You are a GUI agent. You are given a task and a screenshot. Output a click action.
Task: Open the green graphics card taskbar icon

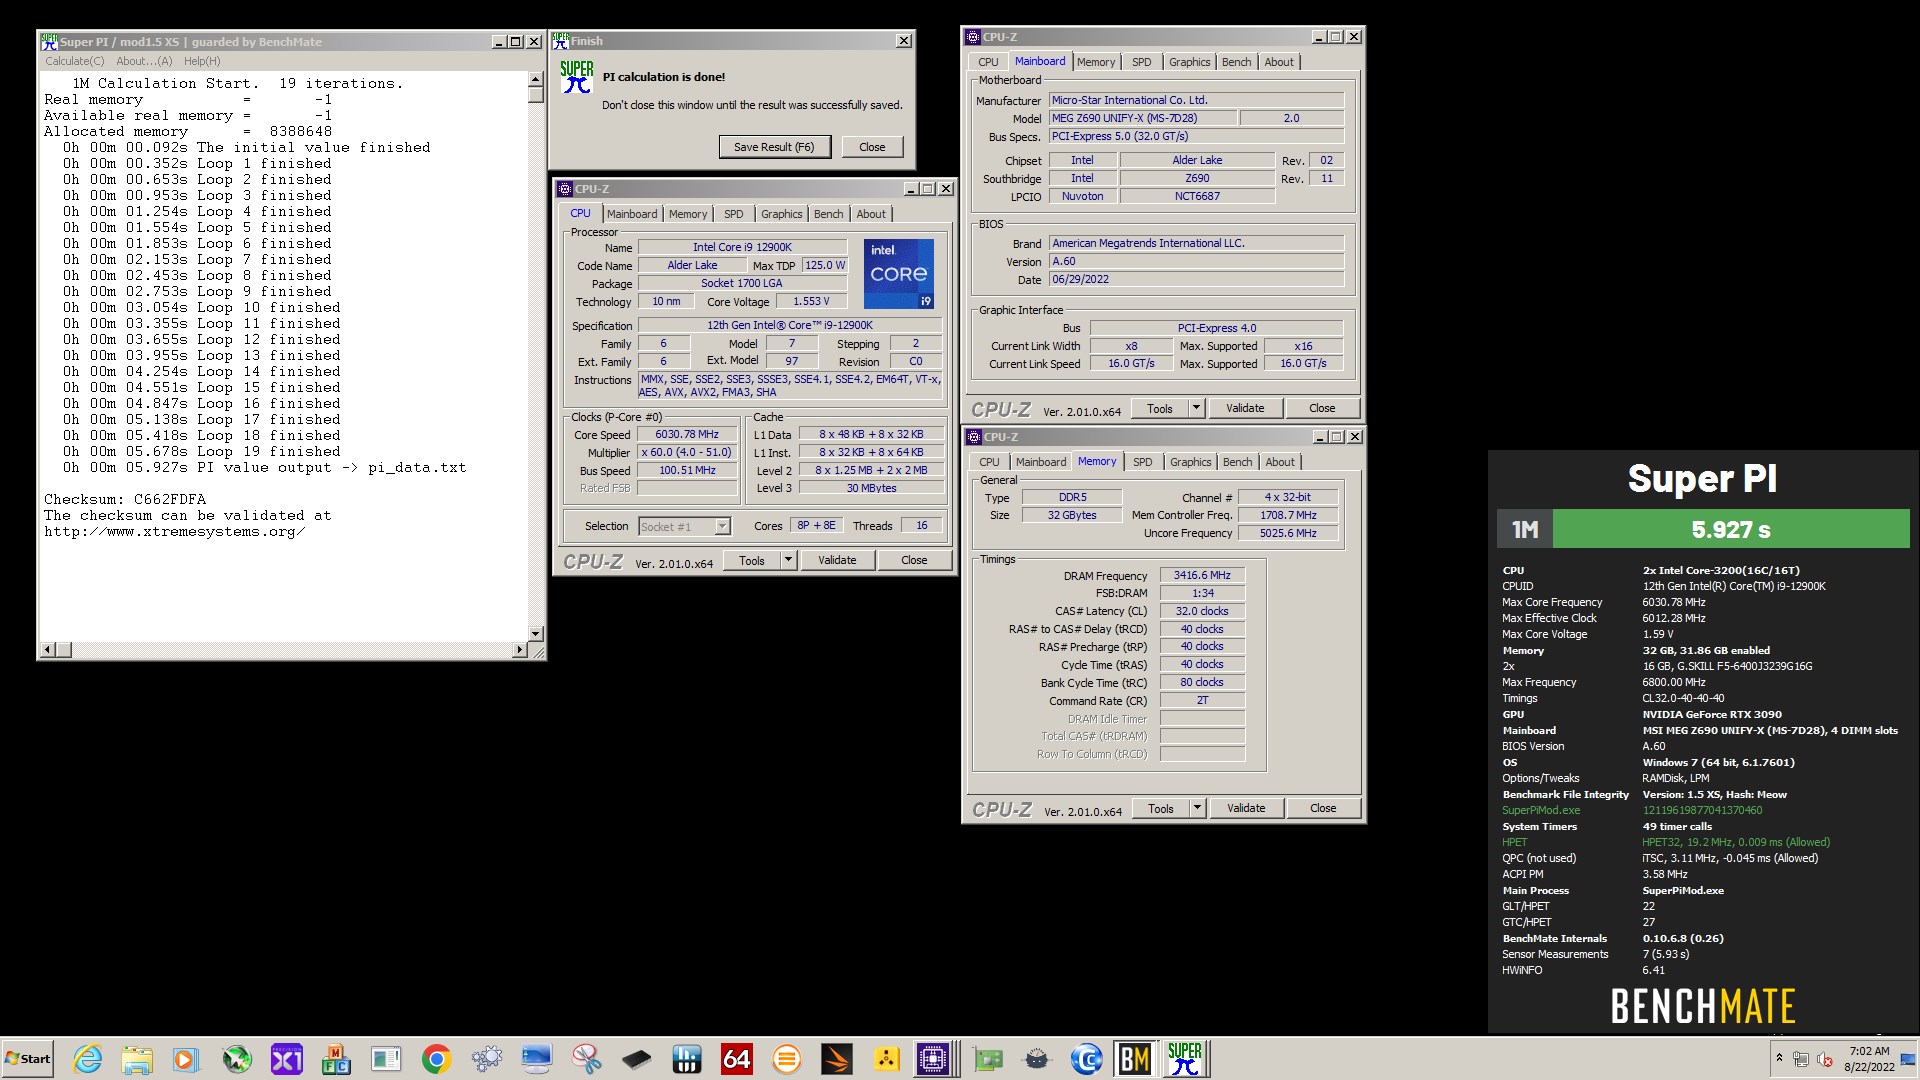click(987, 1059)
